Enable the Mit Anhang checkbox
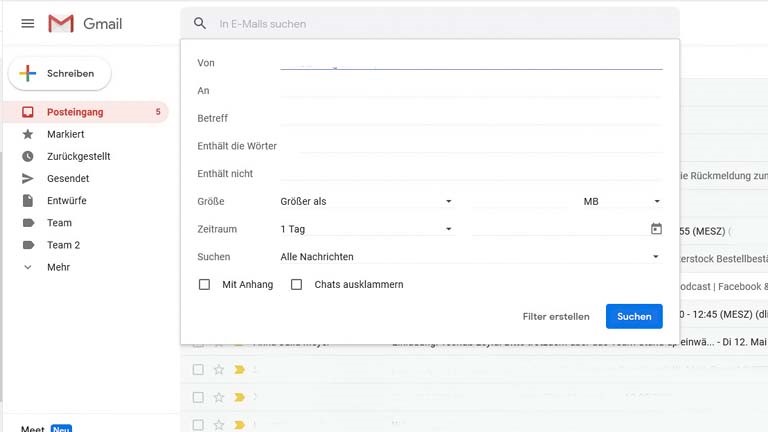 [x=205, y=285]
